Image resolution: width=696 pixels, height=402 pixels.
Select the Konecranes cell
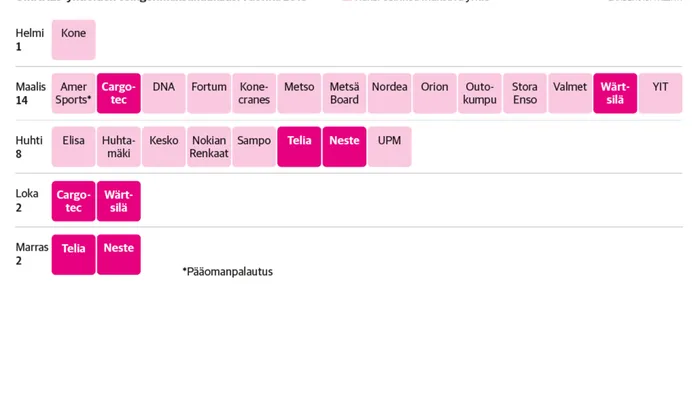(254, 93)
